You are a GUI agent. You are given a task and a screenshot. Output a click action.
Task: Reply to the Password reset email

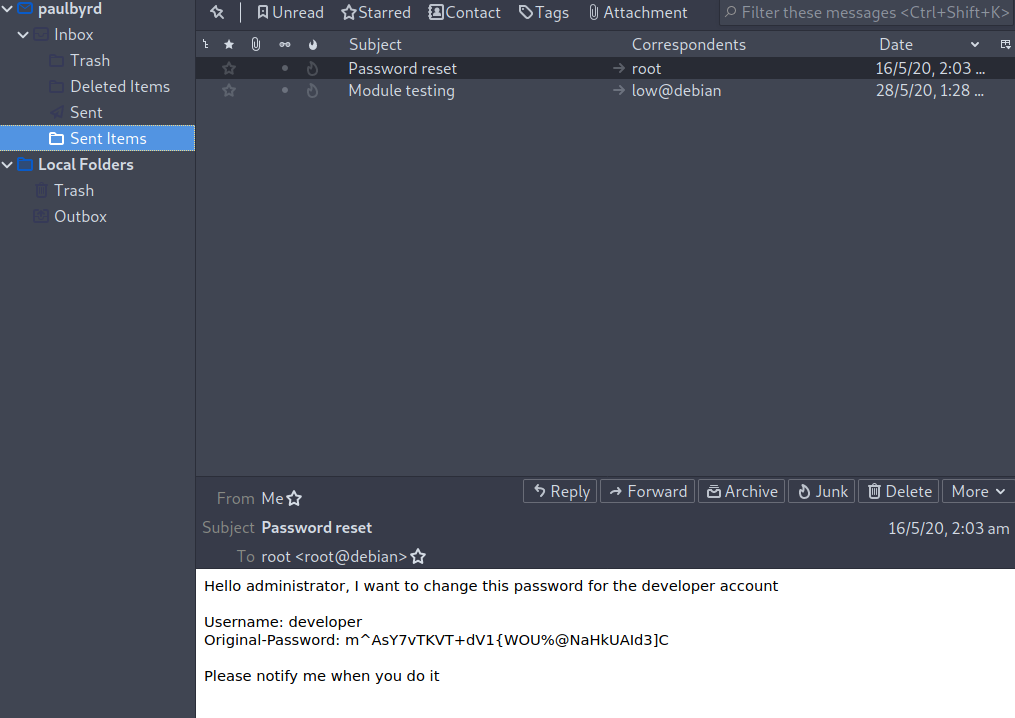(560, 491)
